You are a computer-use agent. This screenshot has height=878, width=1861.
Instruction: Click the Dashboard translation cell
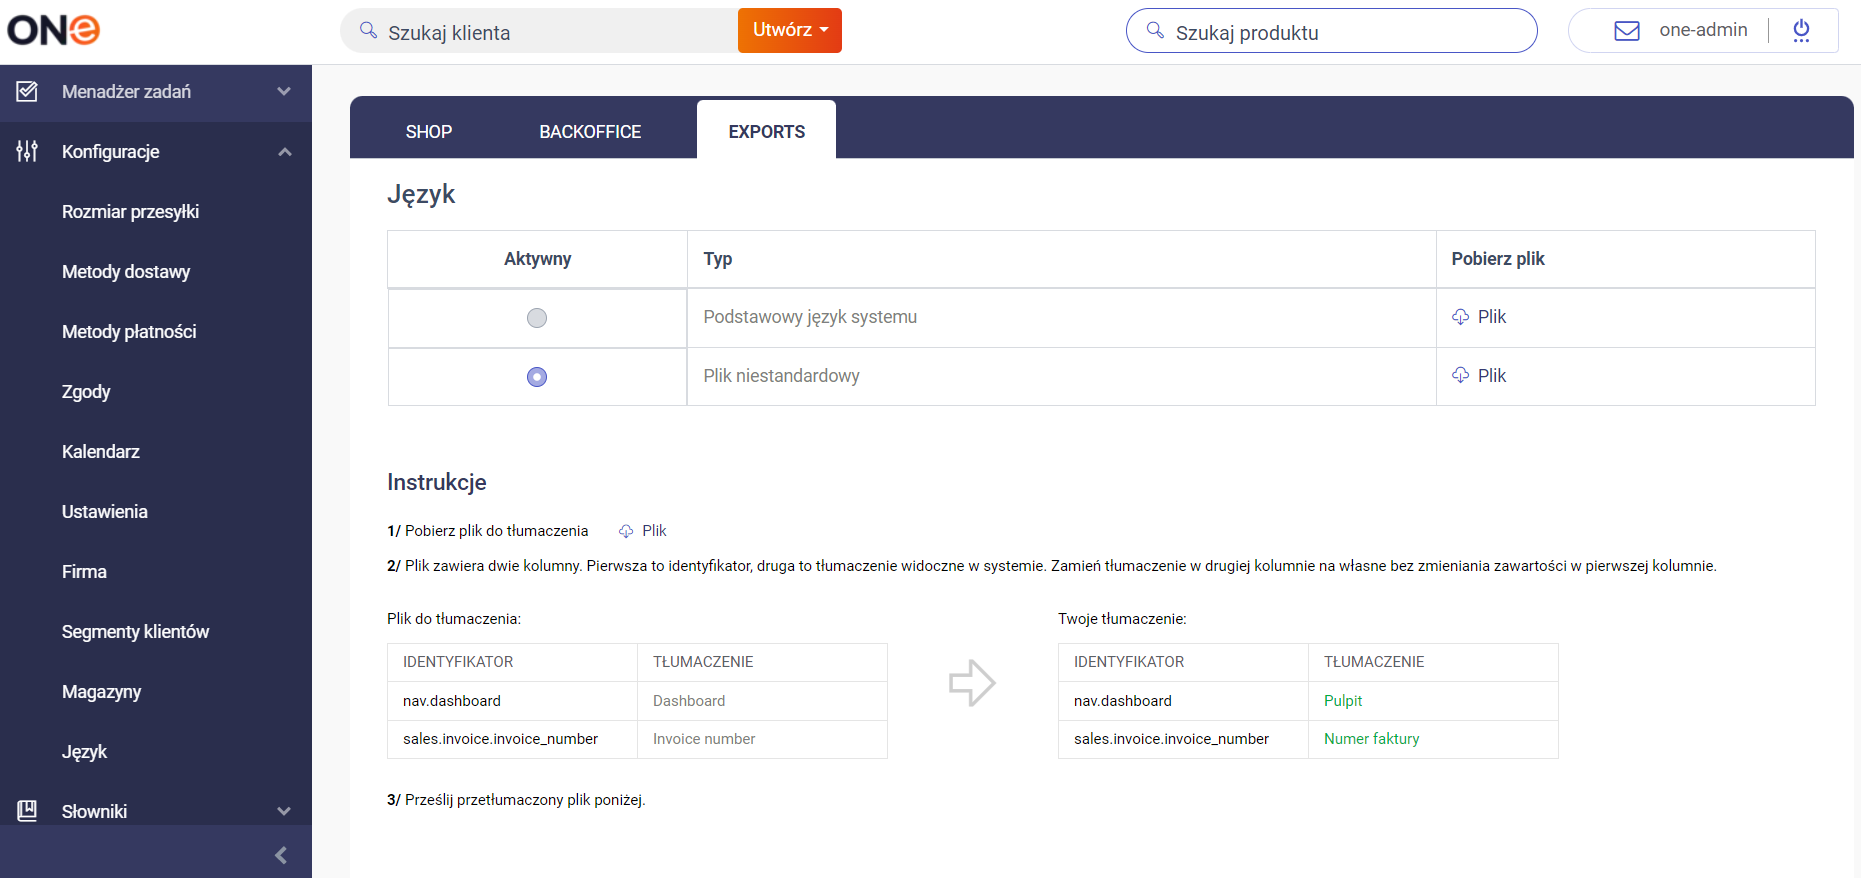(x=762, y=701)
